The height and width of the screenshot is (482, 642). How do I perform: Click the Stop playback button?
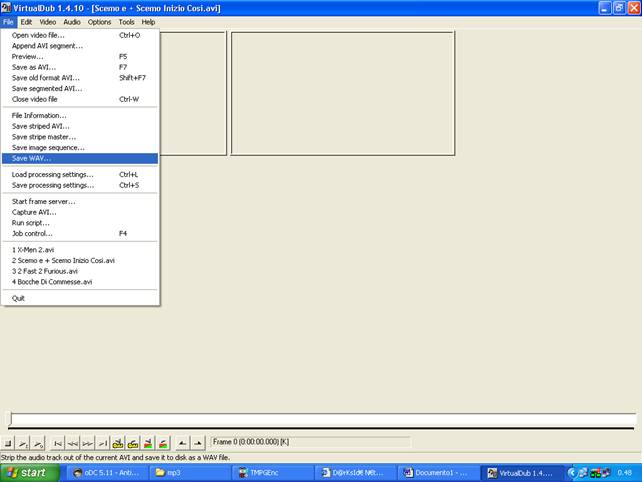[8, 443]
